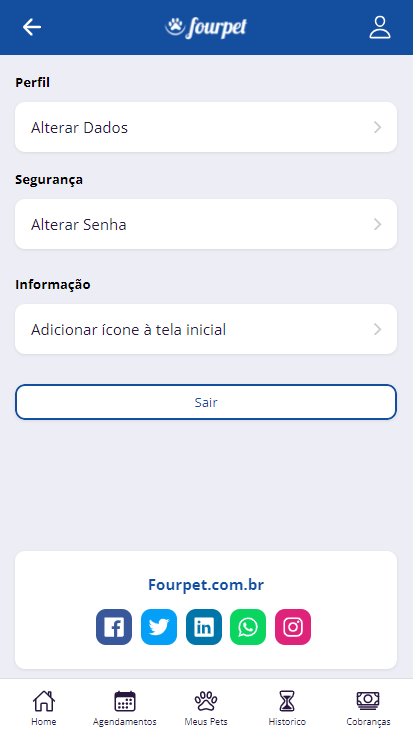The image size is (413, 735).
Task: Open the Instagram social icon
Action: 293,627
